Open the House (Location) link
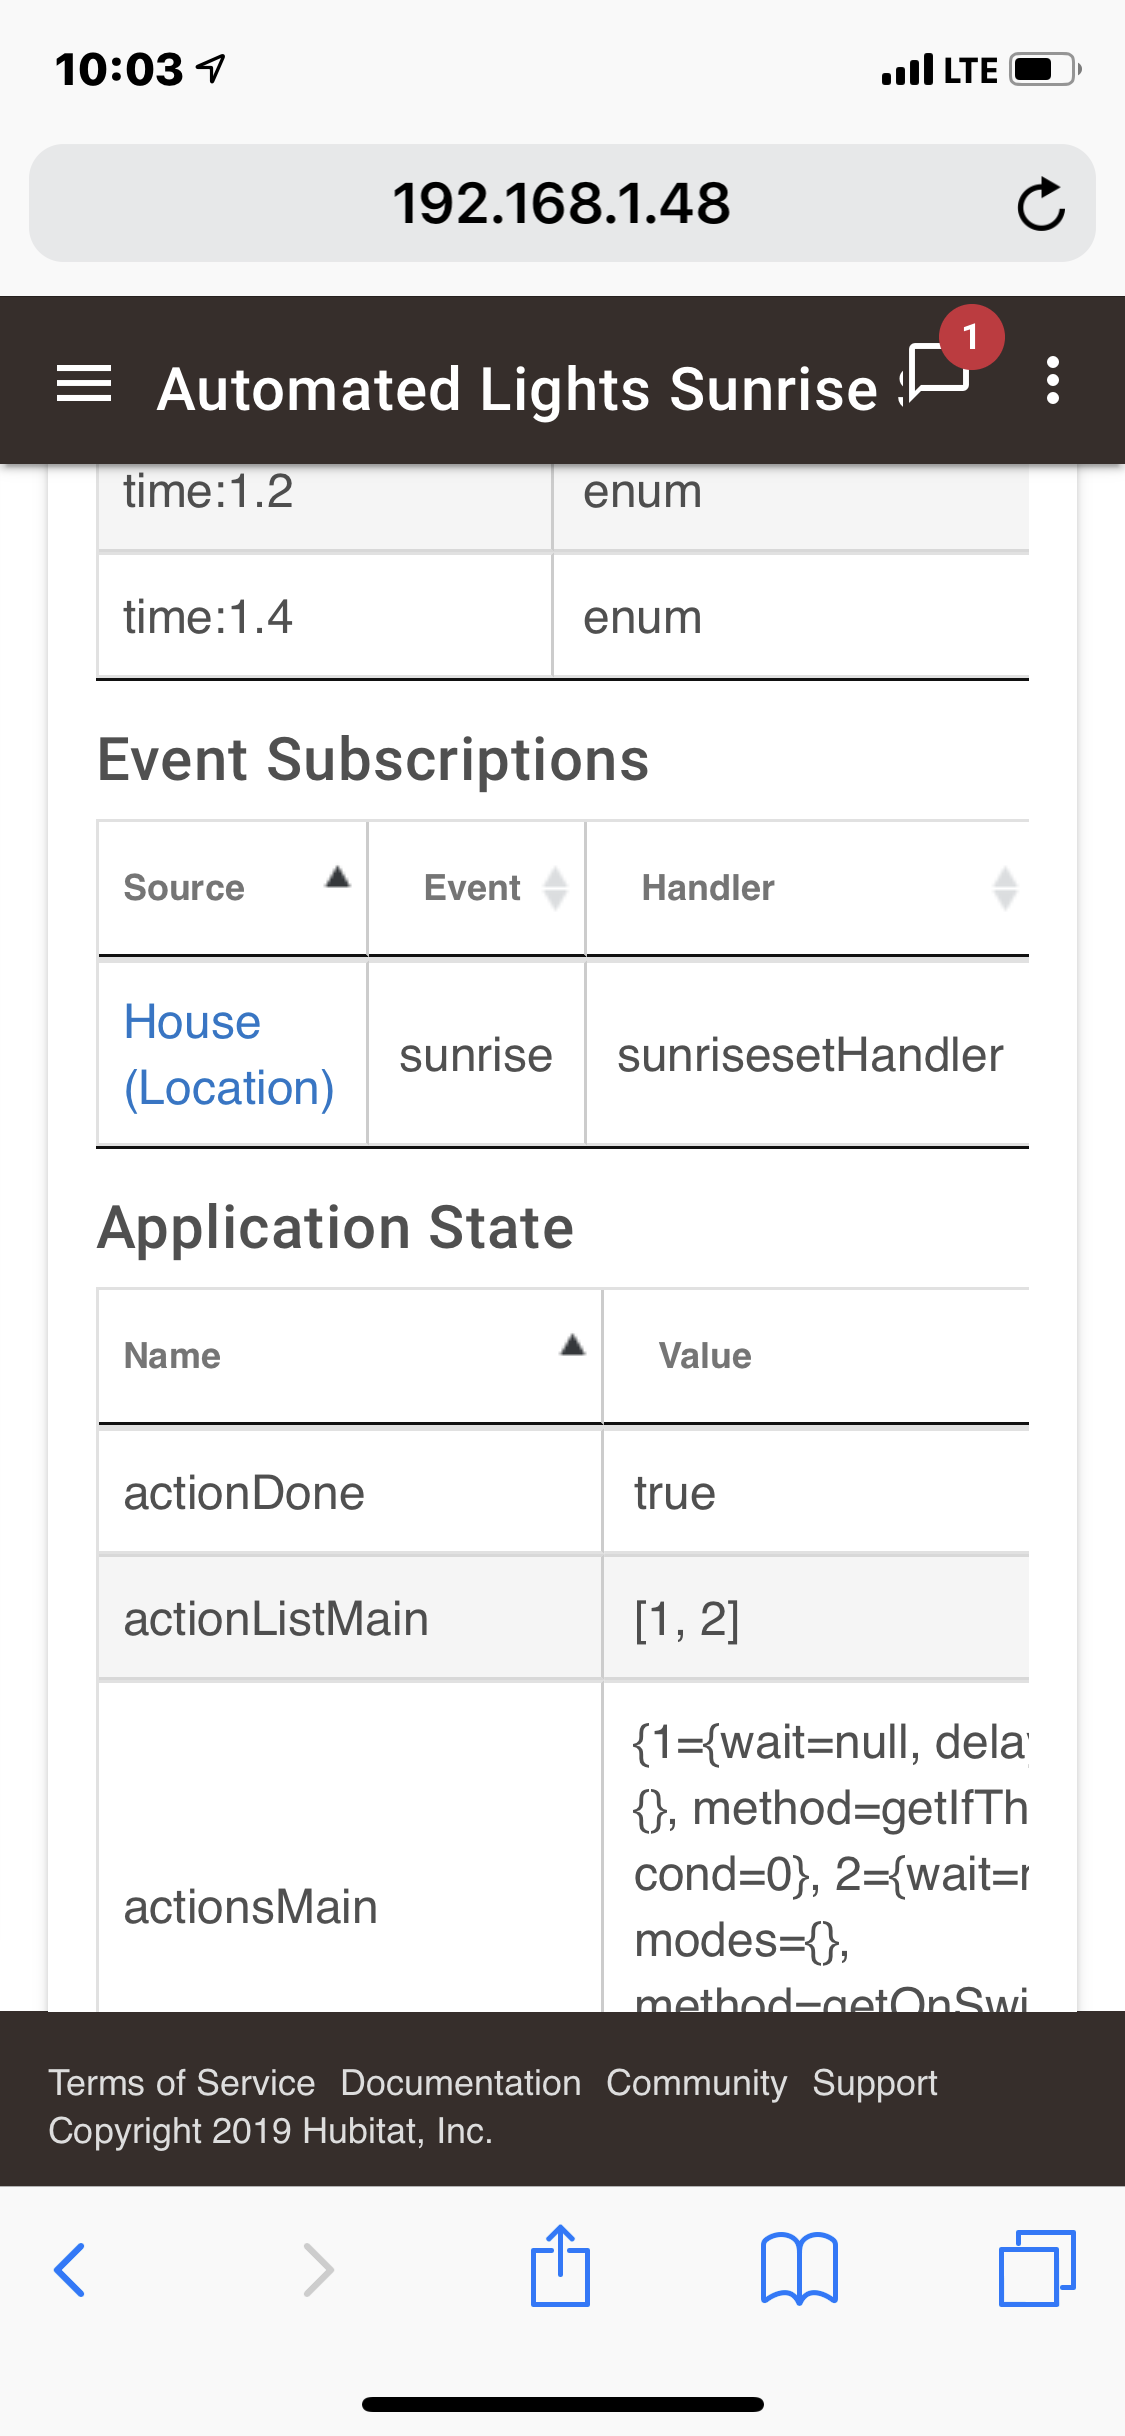1125x2436 pixels. point(228,1055)
